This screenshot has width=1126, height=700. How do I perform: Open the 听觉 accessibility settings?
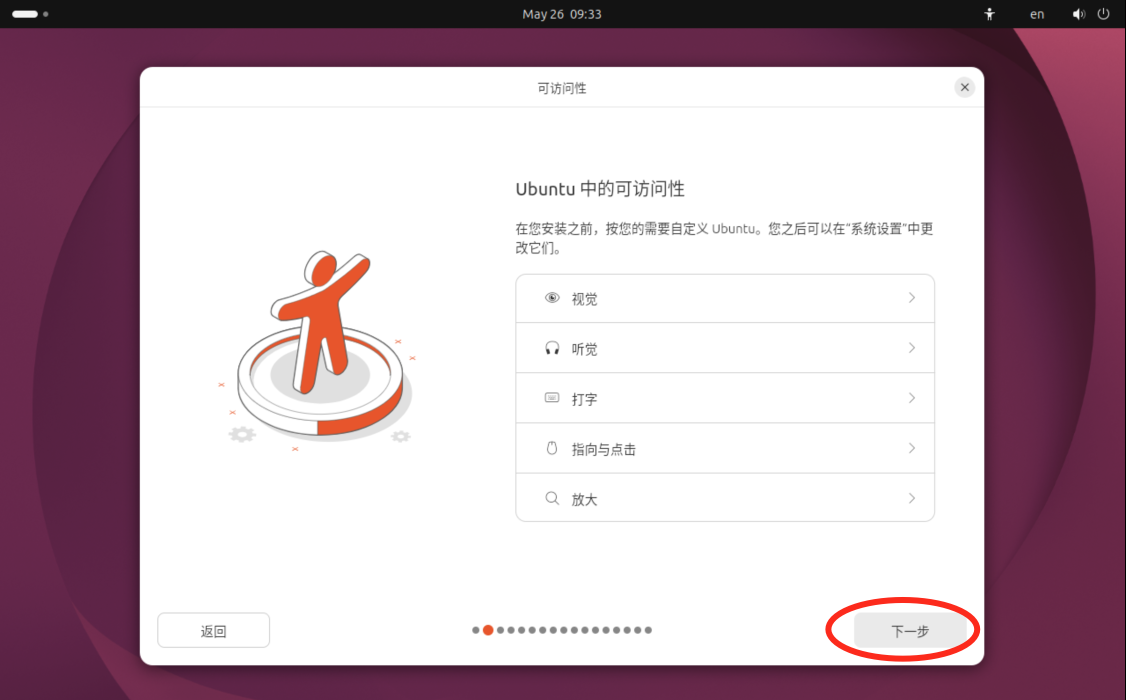pos(725,348)
